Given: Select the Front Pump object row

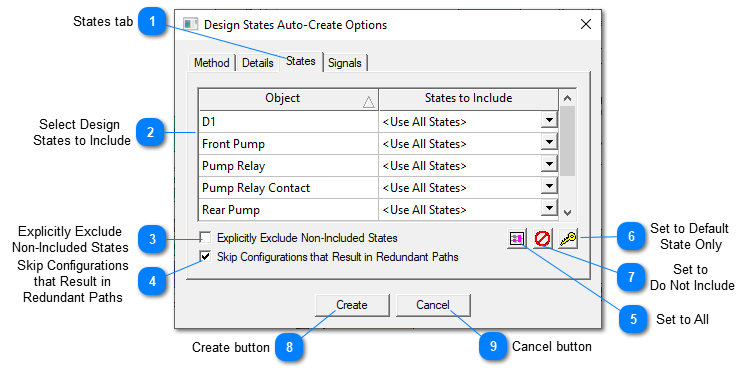Looking at the screenshot, I should pyautogui.click(x=289, y=144).
